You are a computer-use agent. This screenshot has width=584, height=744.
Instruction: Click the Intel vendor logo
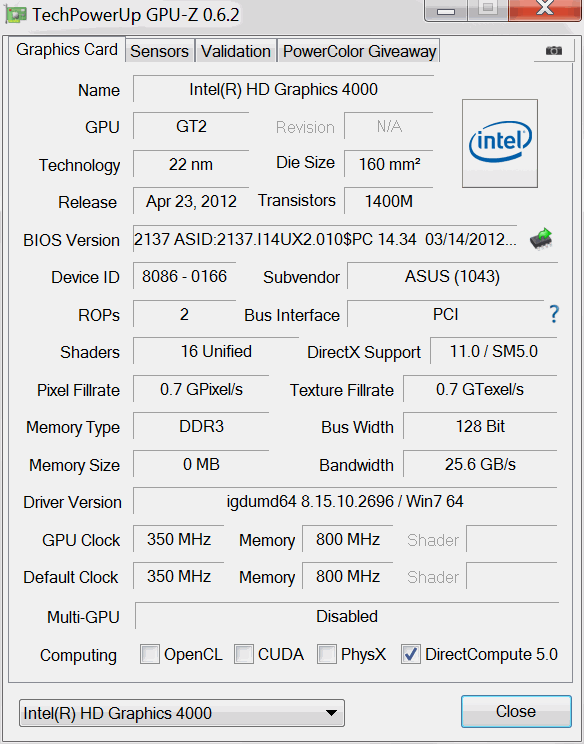pos(500,143)
